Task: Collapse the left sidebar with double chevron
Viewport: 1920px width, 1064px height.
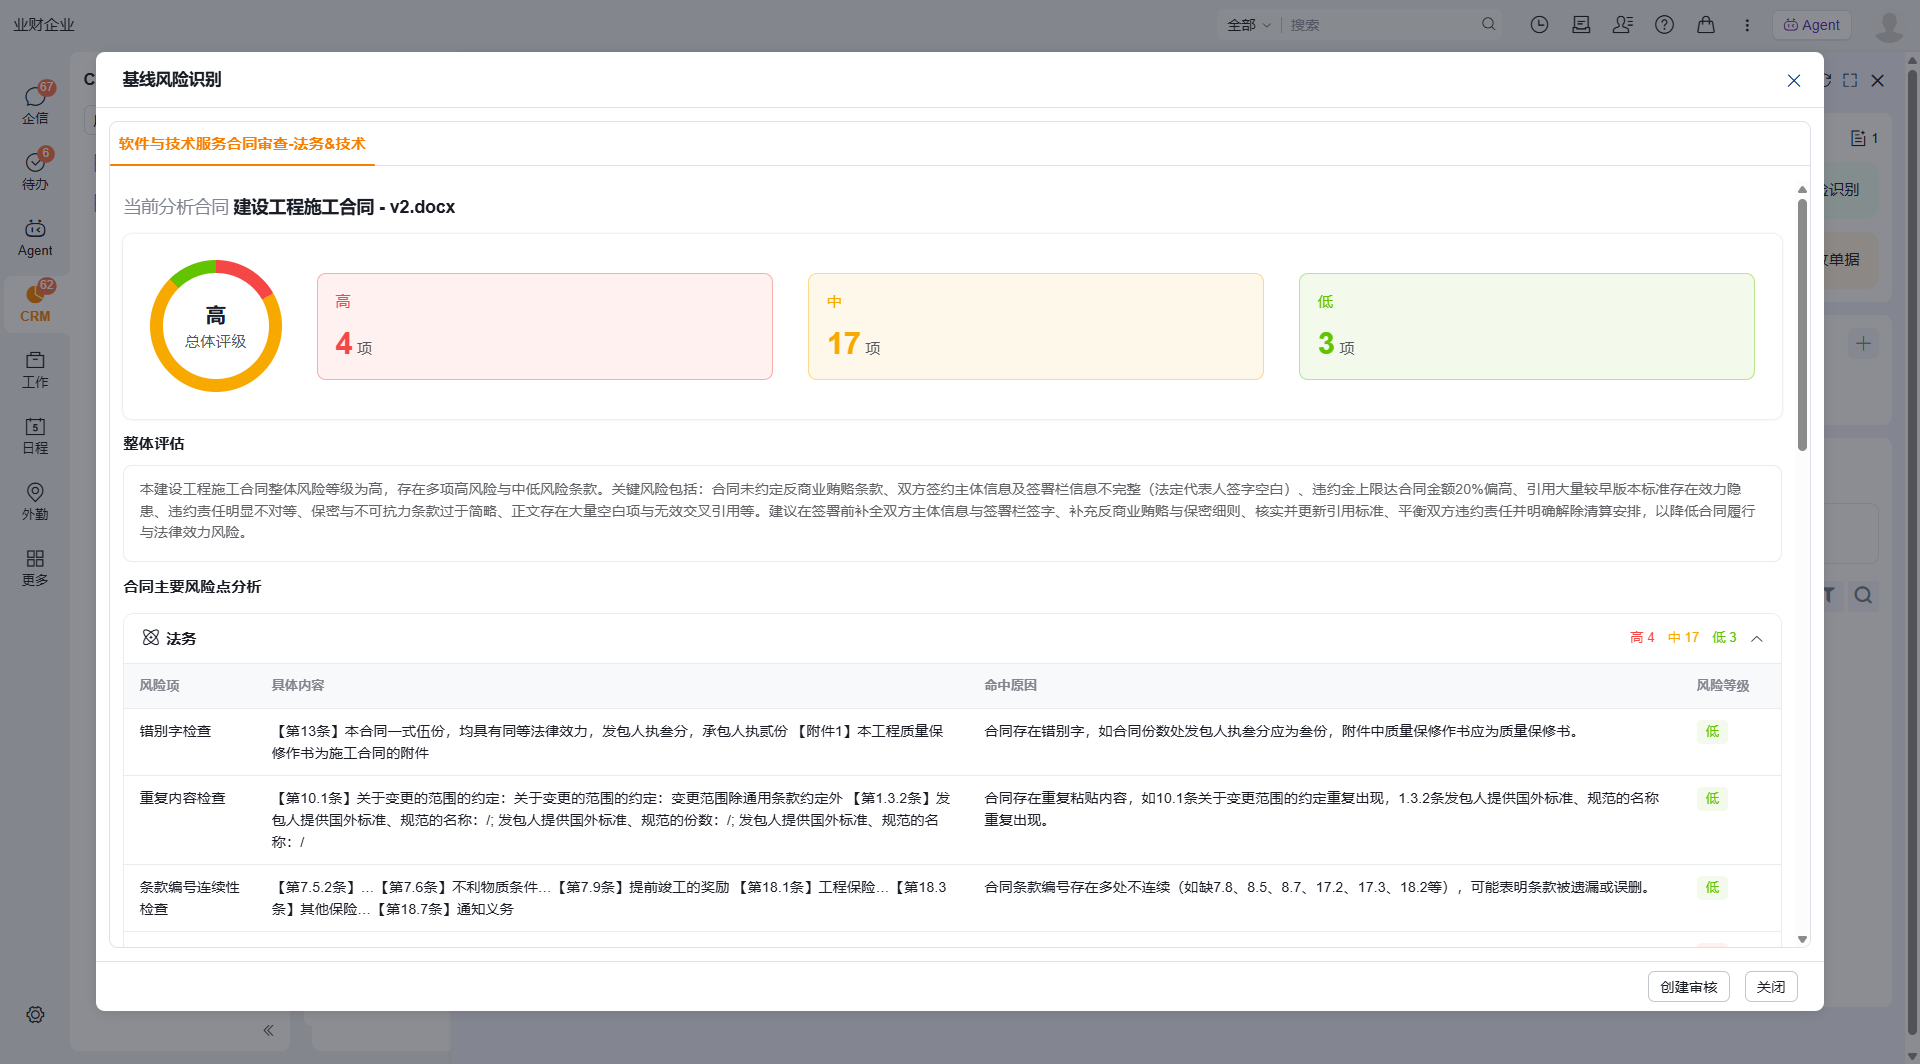Action: (268, 1030)
